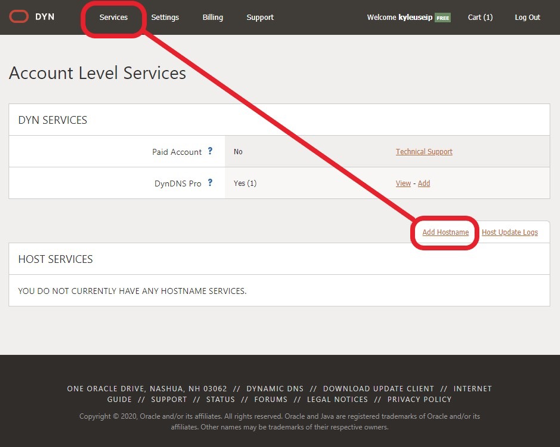Click the Technical Support link
560x447 pixels.
pyautogui.click(x=424, y=152)
